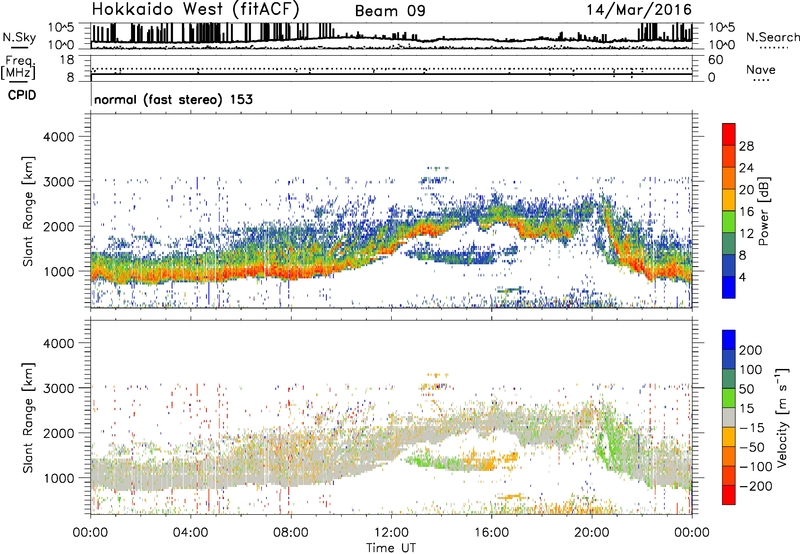The width and height of the screenshot is (800, 554).
Task: Click the '2000' tick on power panel
Action: point(58,226)
